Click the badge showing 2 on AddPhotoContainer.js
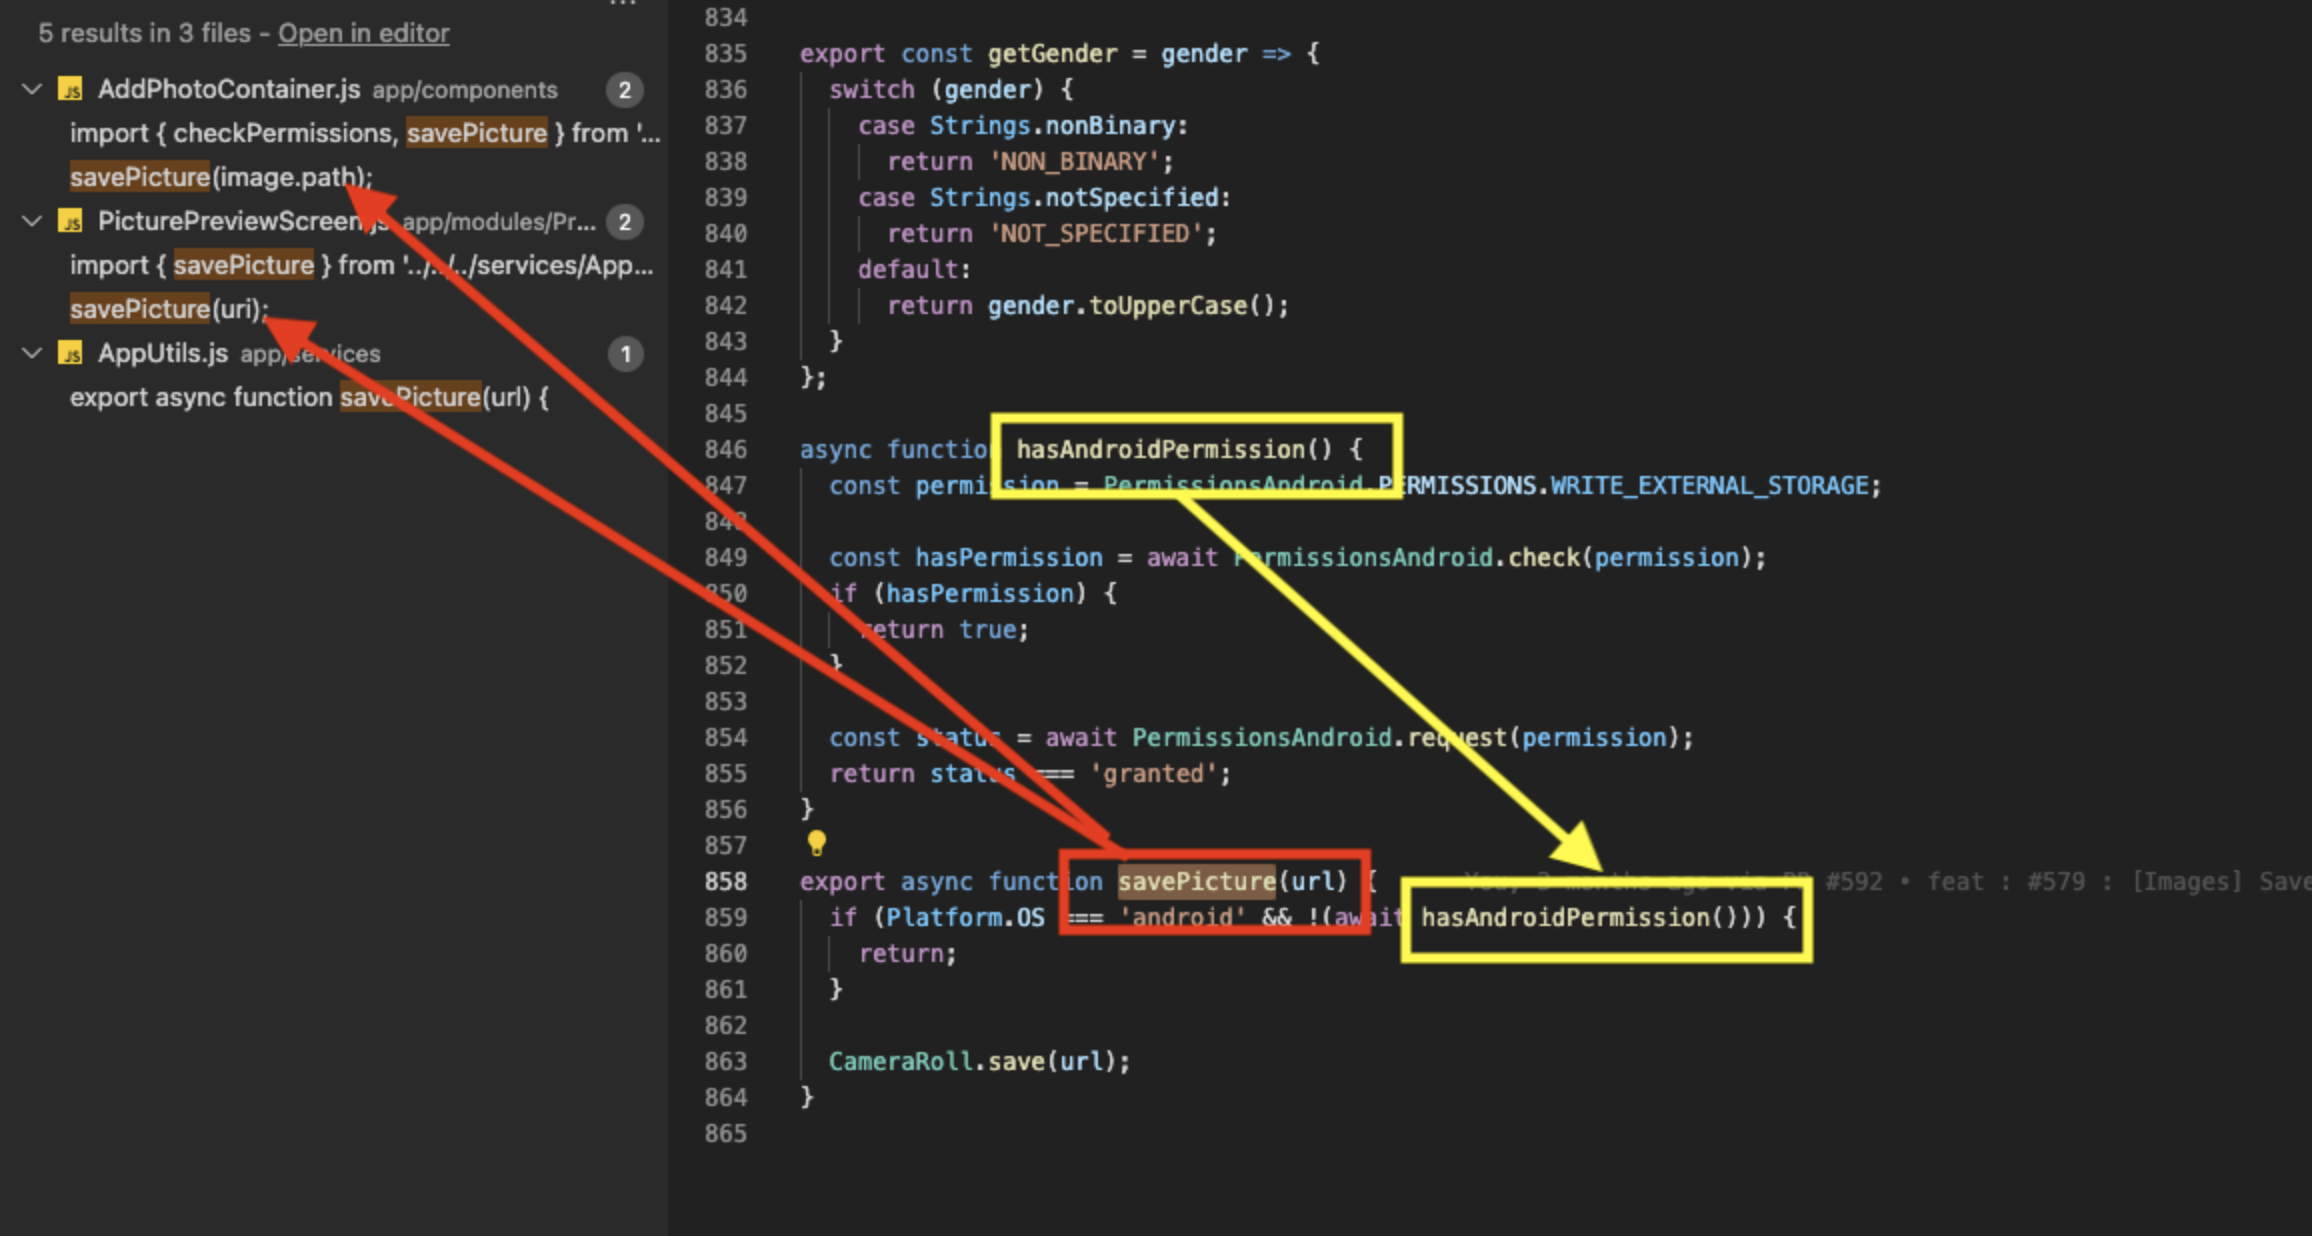 [625, 89]
